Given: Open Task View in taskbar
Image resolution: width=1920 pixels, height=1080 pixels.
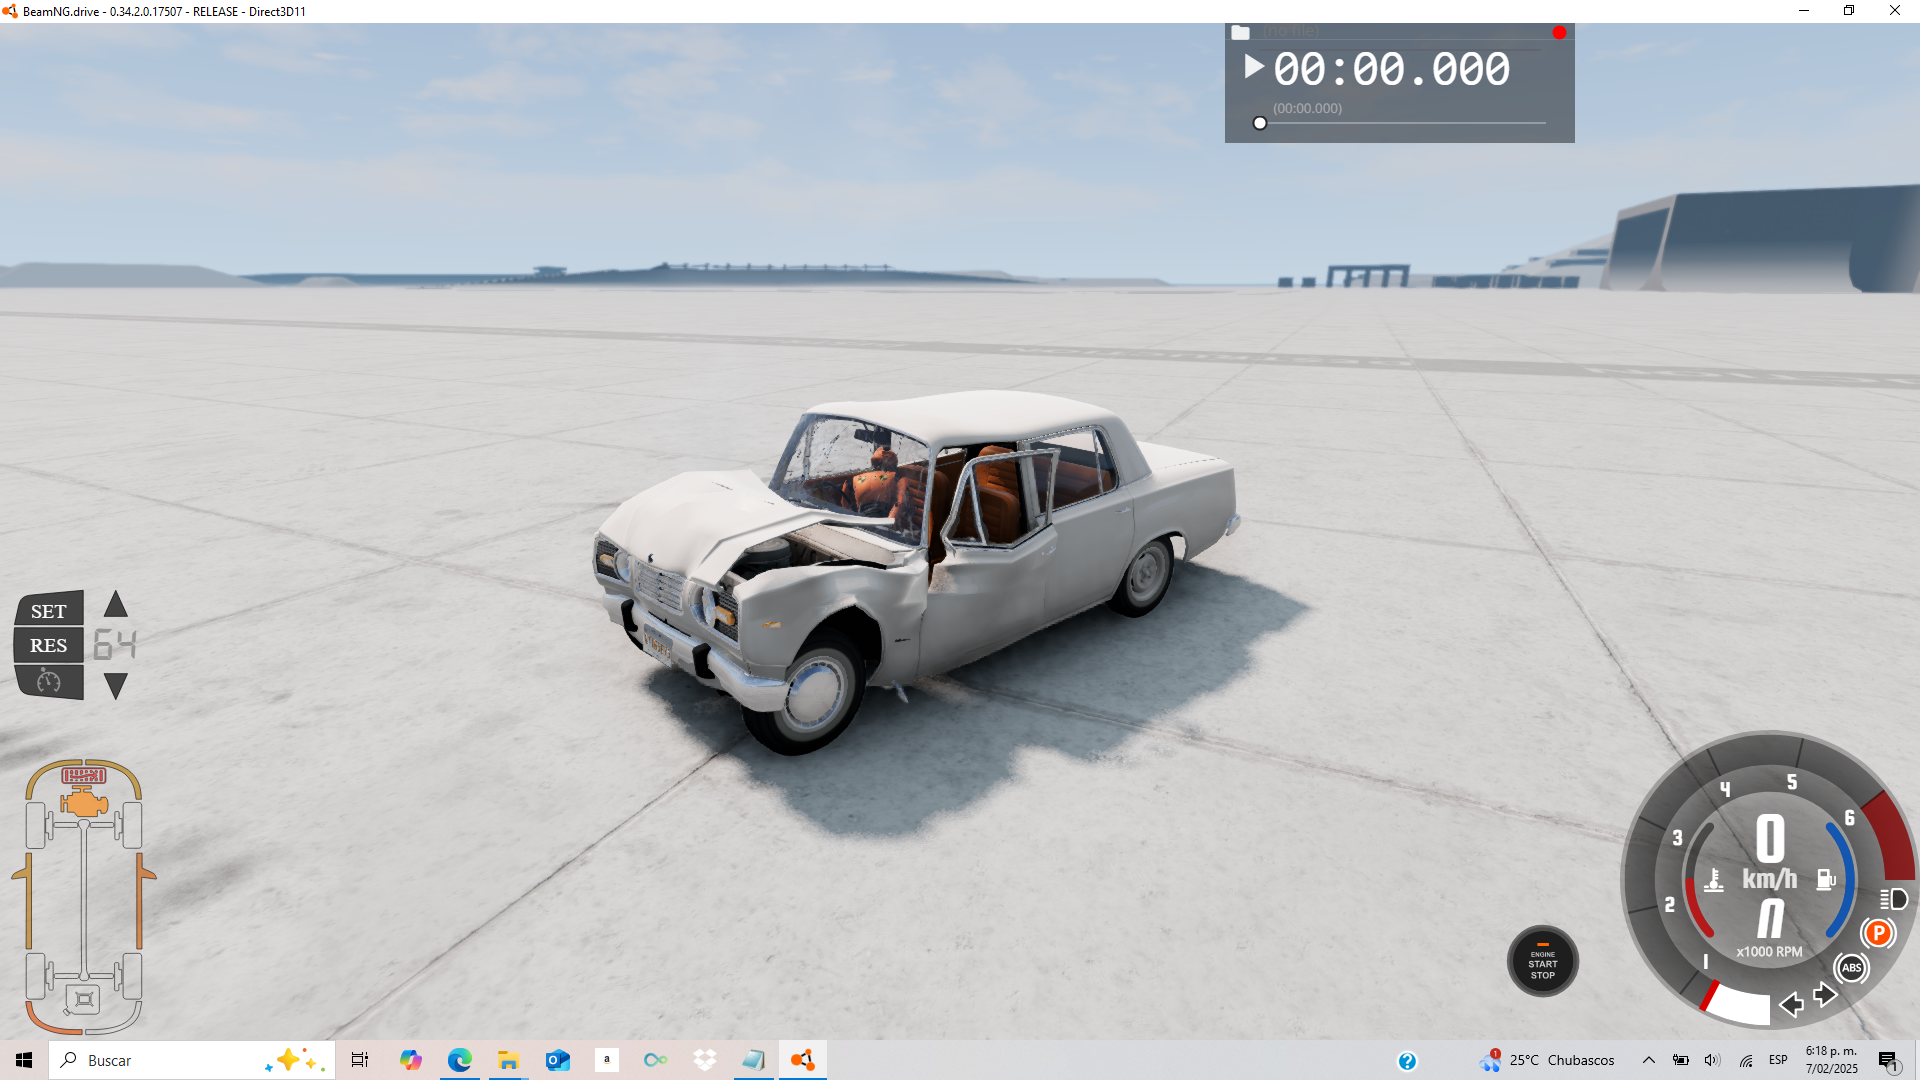Looking at the screenshot, I should pos(360,1060).
